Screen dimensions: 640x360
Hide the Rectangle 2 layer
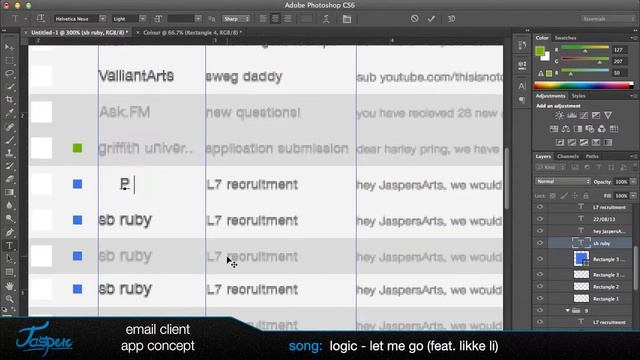(x=540, y=287)
